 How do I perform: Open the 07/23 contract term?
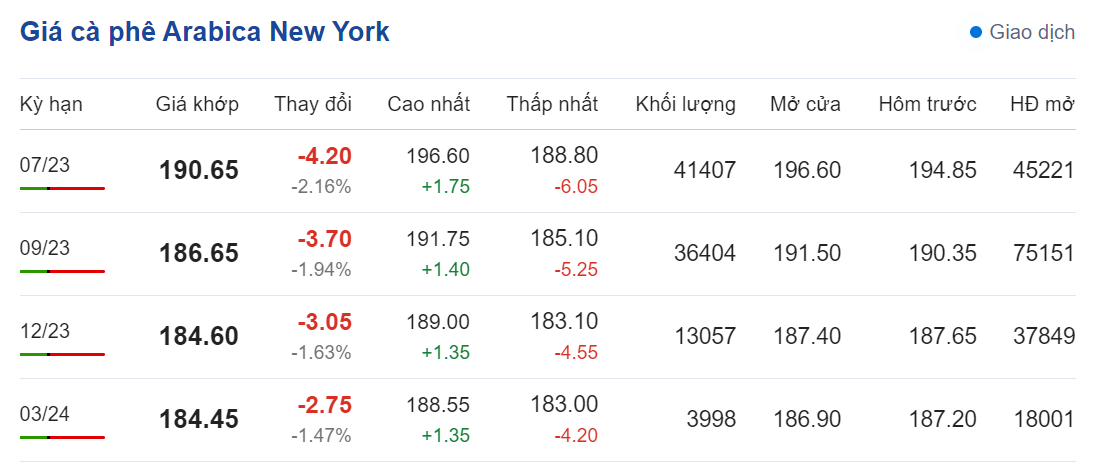(x=45, y=166)
